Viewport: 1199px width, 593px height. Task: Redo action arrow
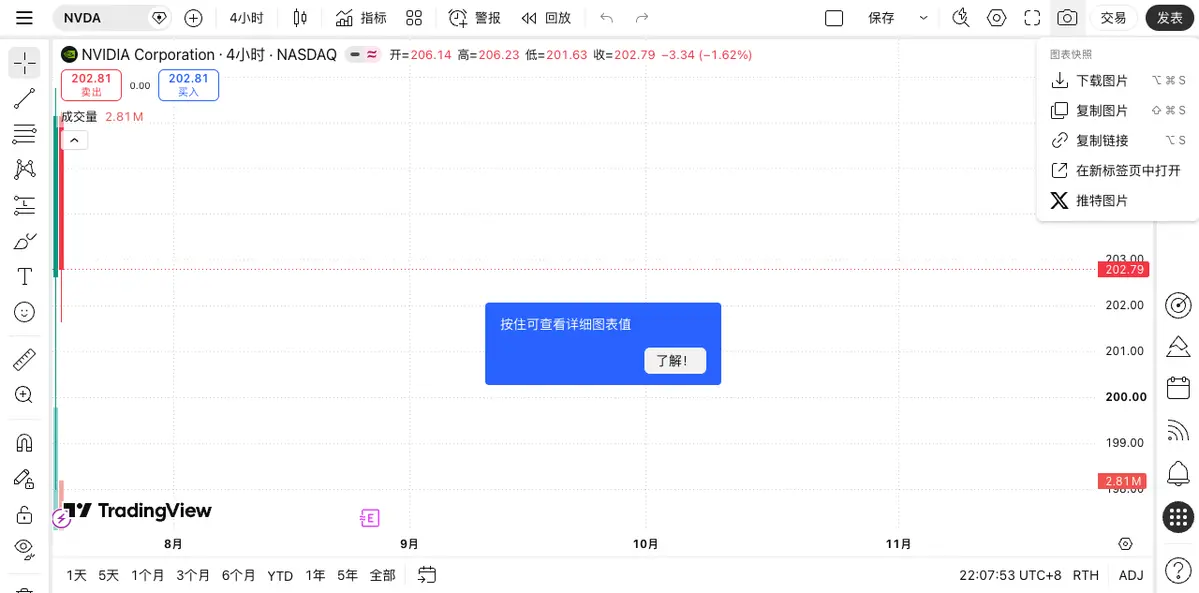click(642, 18)
